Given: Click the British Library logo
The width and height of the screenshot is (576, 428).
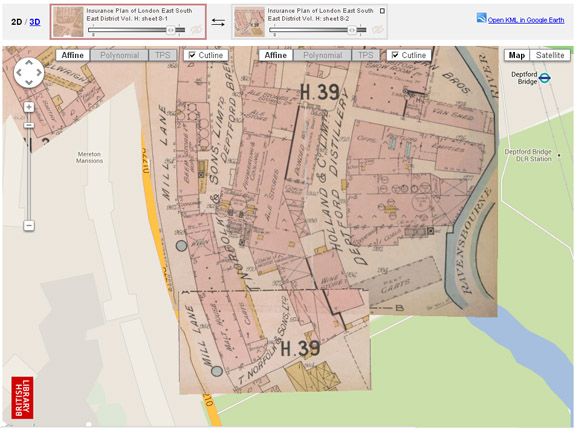Looking at the screenshot, I should (22, 398).
